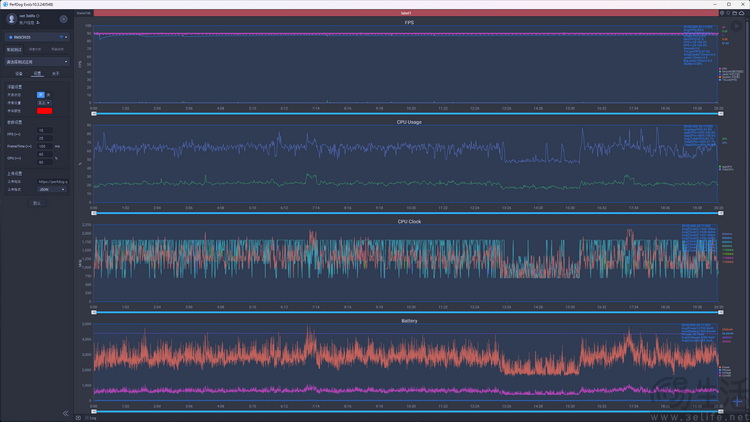750x422 pixels.
Task: Click the red label1 bar
Action: pos(406,13)
